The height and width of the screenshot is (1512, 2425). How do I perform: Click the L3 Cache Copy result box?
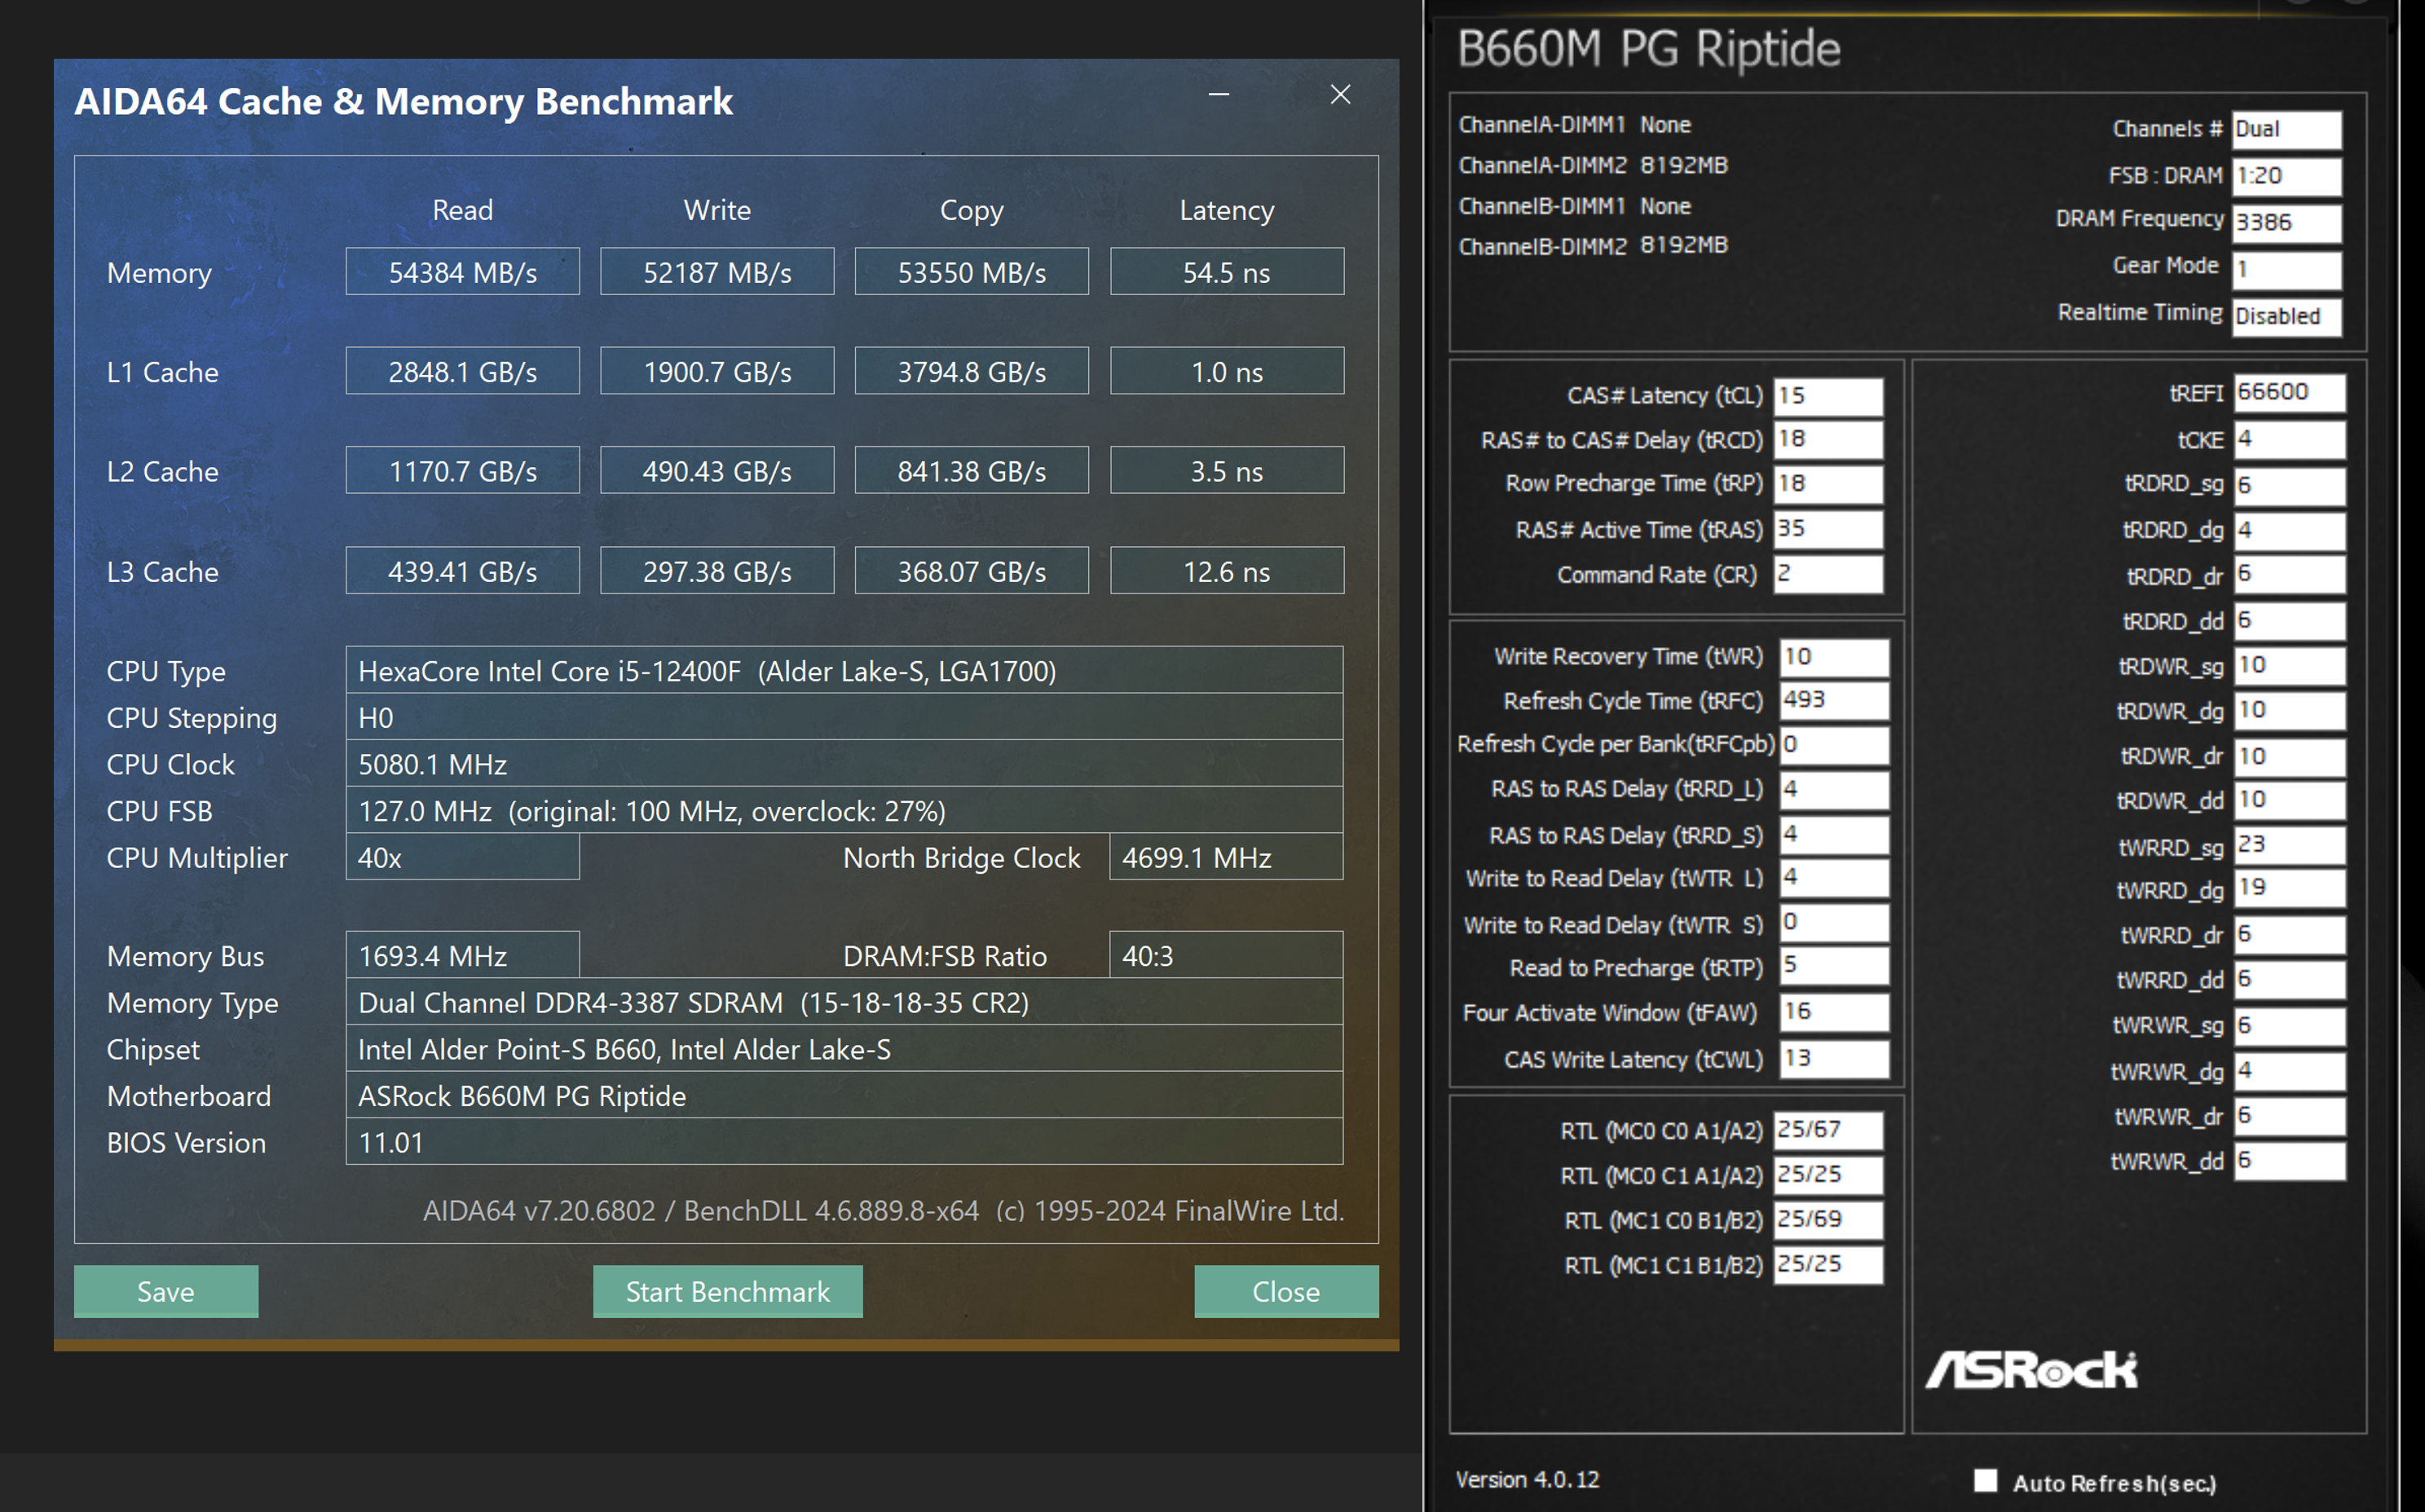coord(971,571)
